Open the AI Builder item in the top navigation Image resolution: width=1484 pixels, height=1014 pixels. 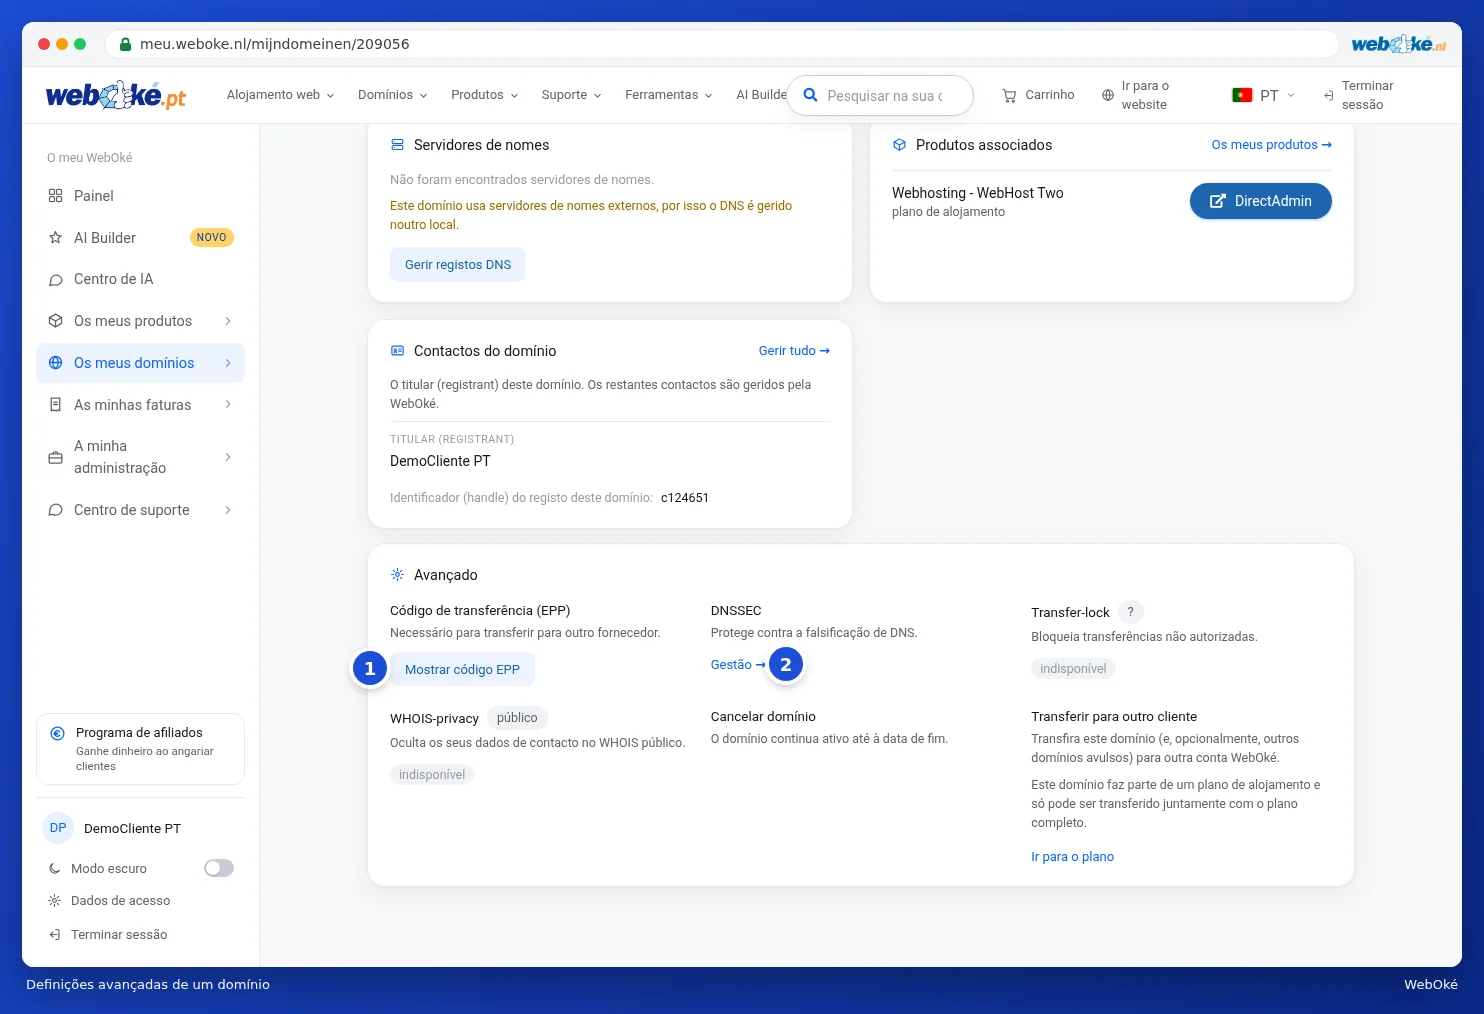[761, 95]
